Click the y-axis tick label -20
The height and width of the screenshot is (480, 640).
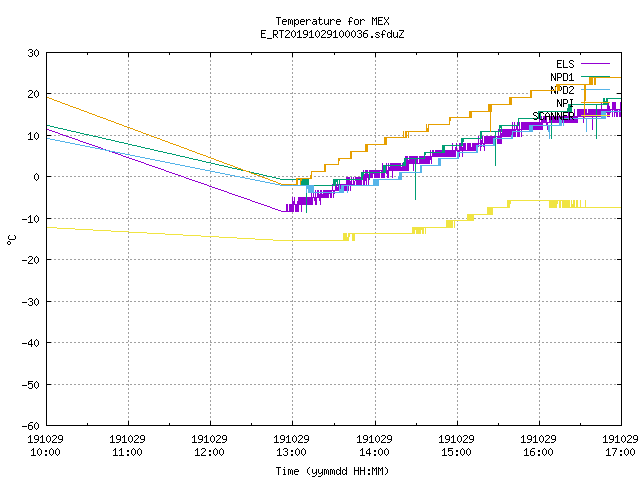pyautogui.click(x=31, y=260)
